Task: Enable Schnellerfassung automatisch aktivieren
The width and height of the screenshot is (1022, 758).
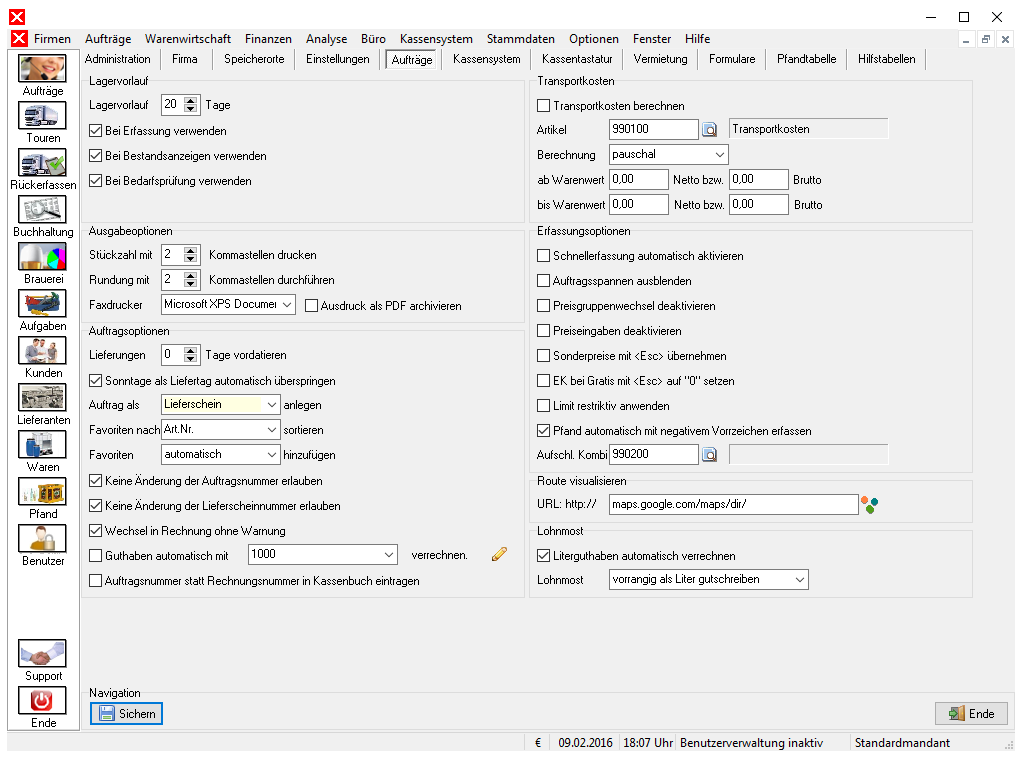Action: (x=544, y=256)
